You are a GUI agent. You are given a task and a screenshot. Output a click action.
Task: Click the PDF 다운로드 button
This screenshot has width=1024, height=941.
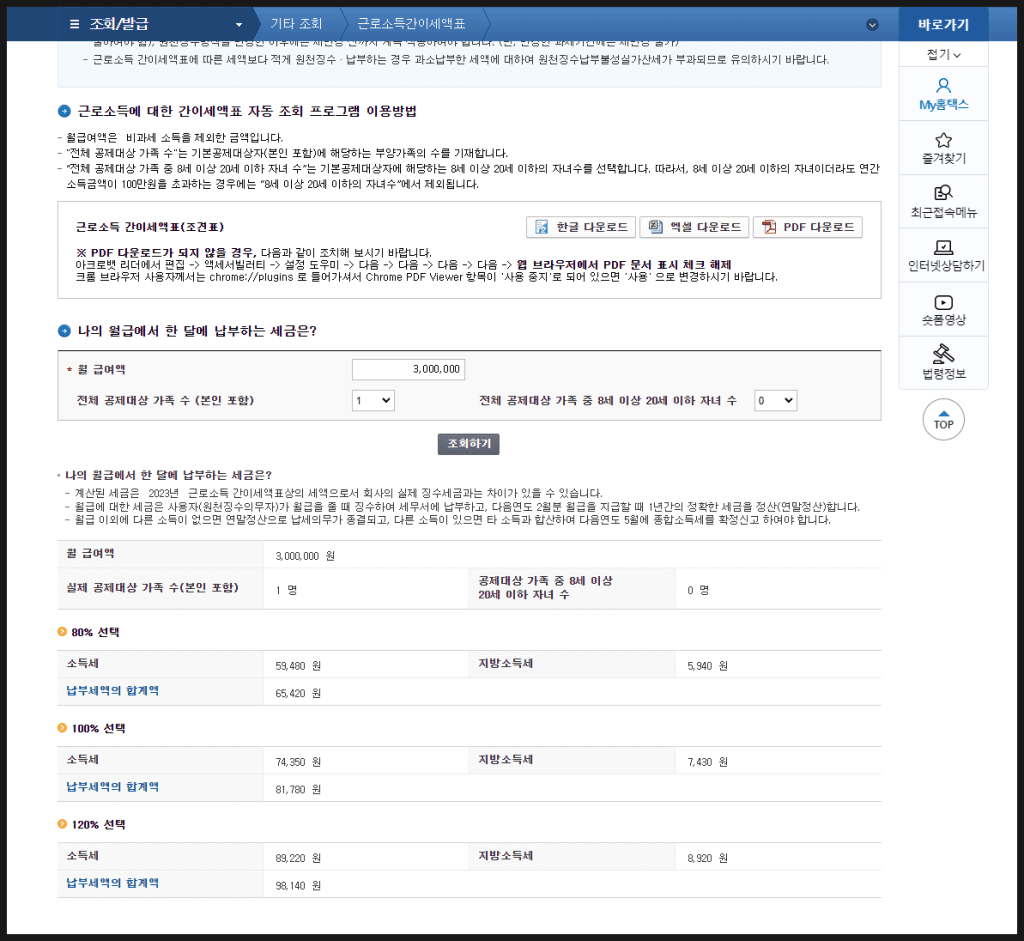click(807, 227)
